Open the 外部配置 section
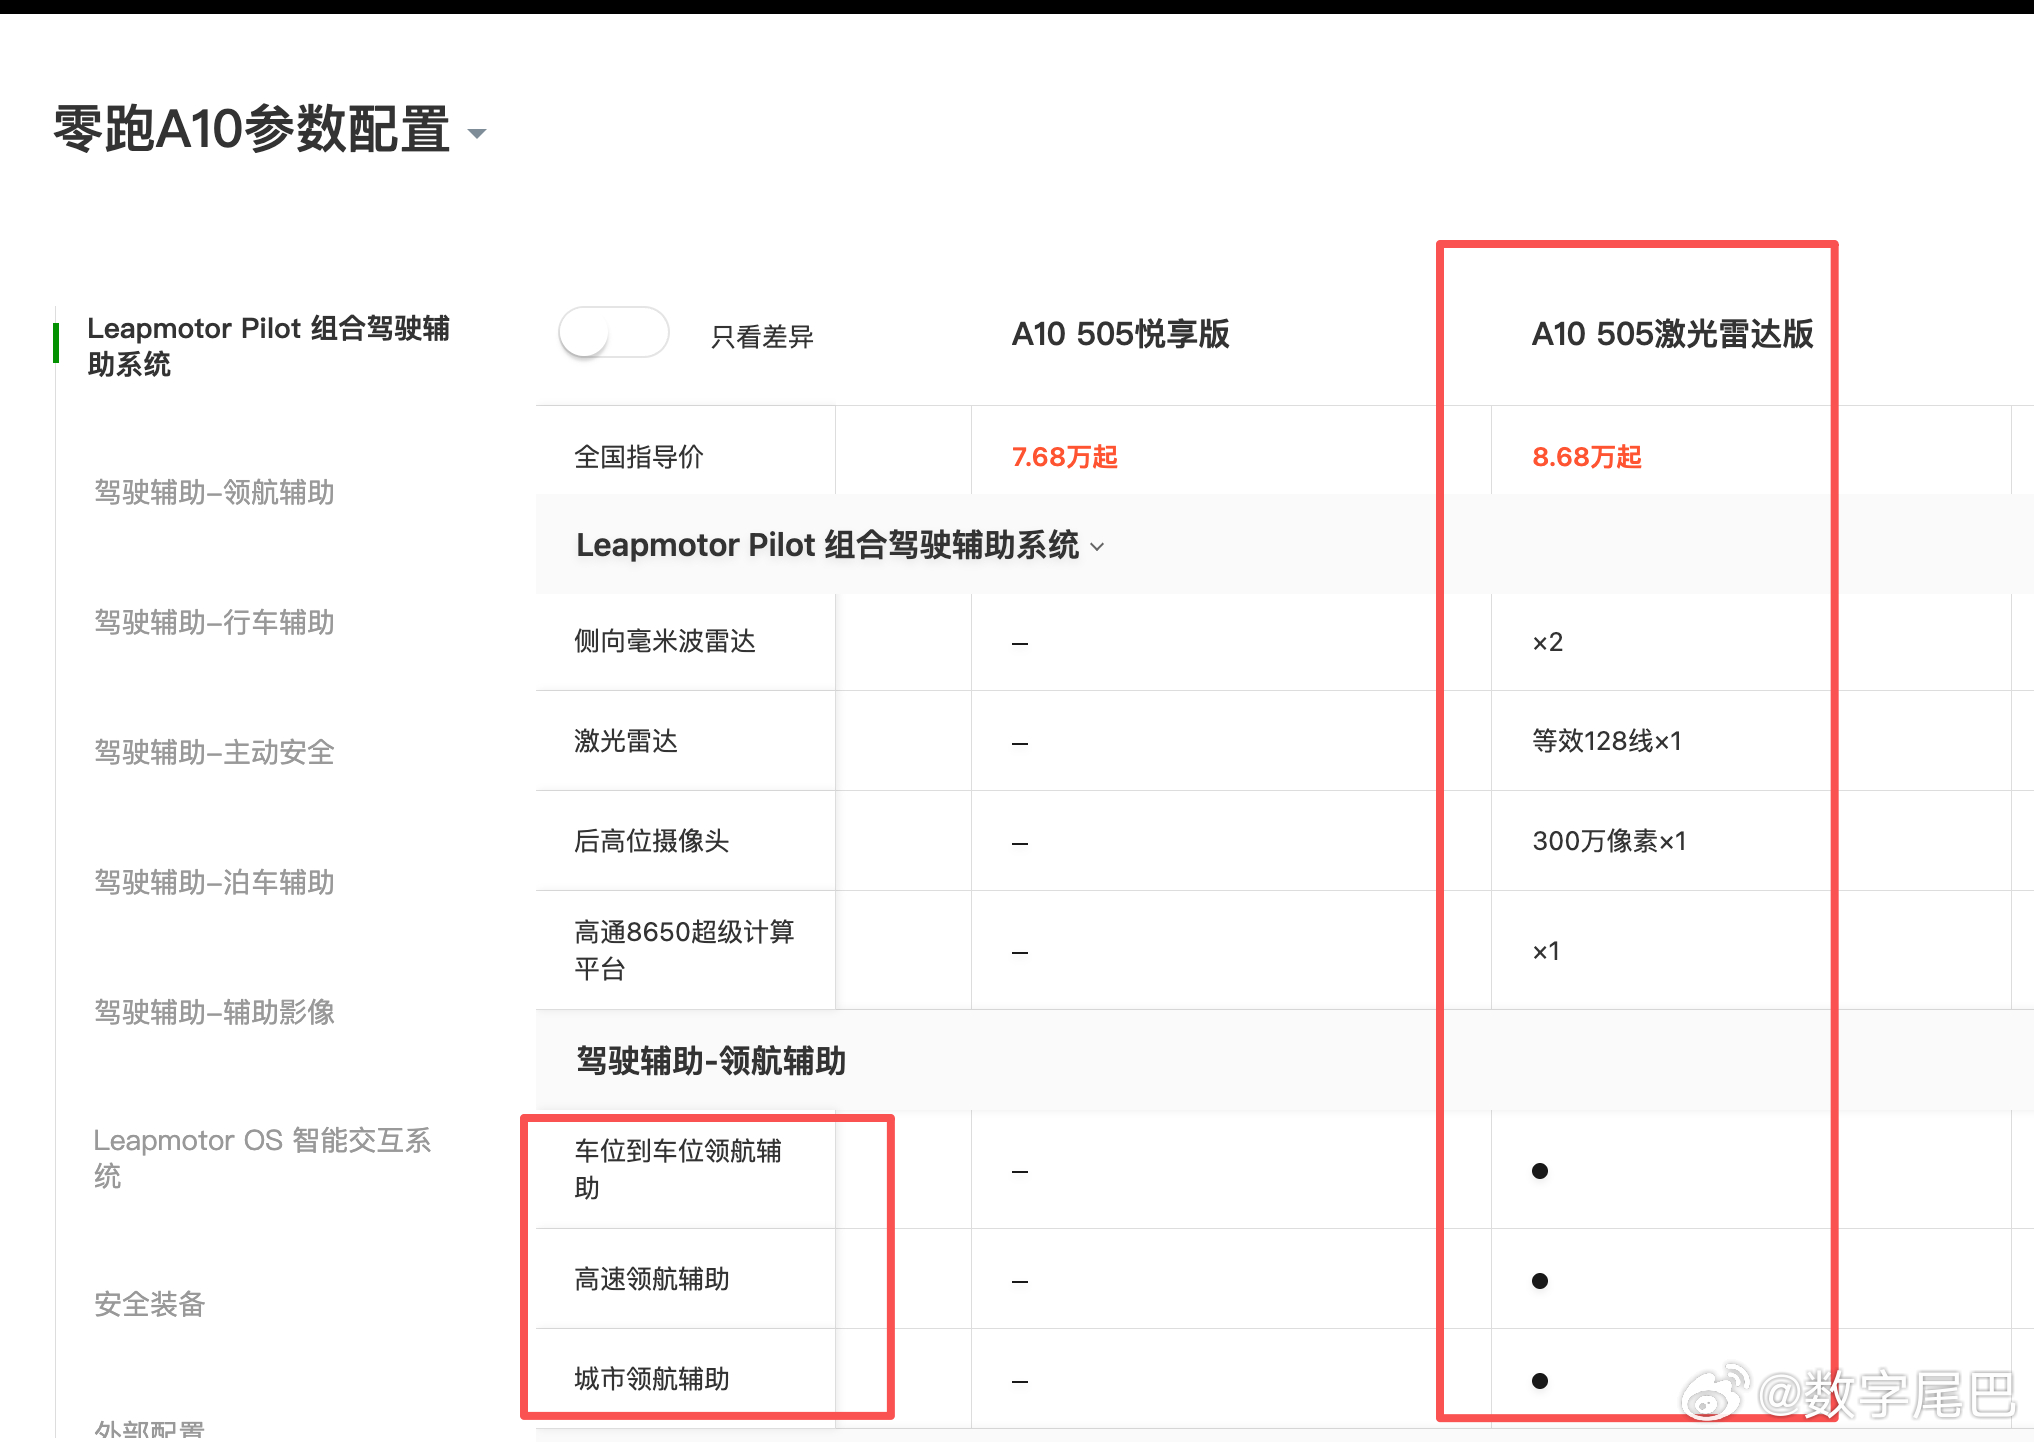The width and height of the screenshot is (2034, 1442). (148, 1428)
